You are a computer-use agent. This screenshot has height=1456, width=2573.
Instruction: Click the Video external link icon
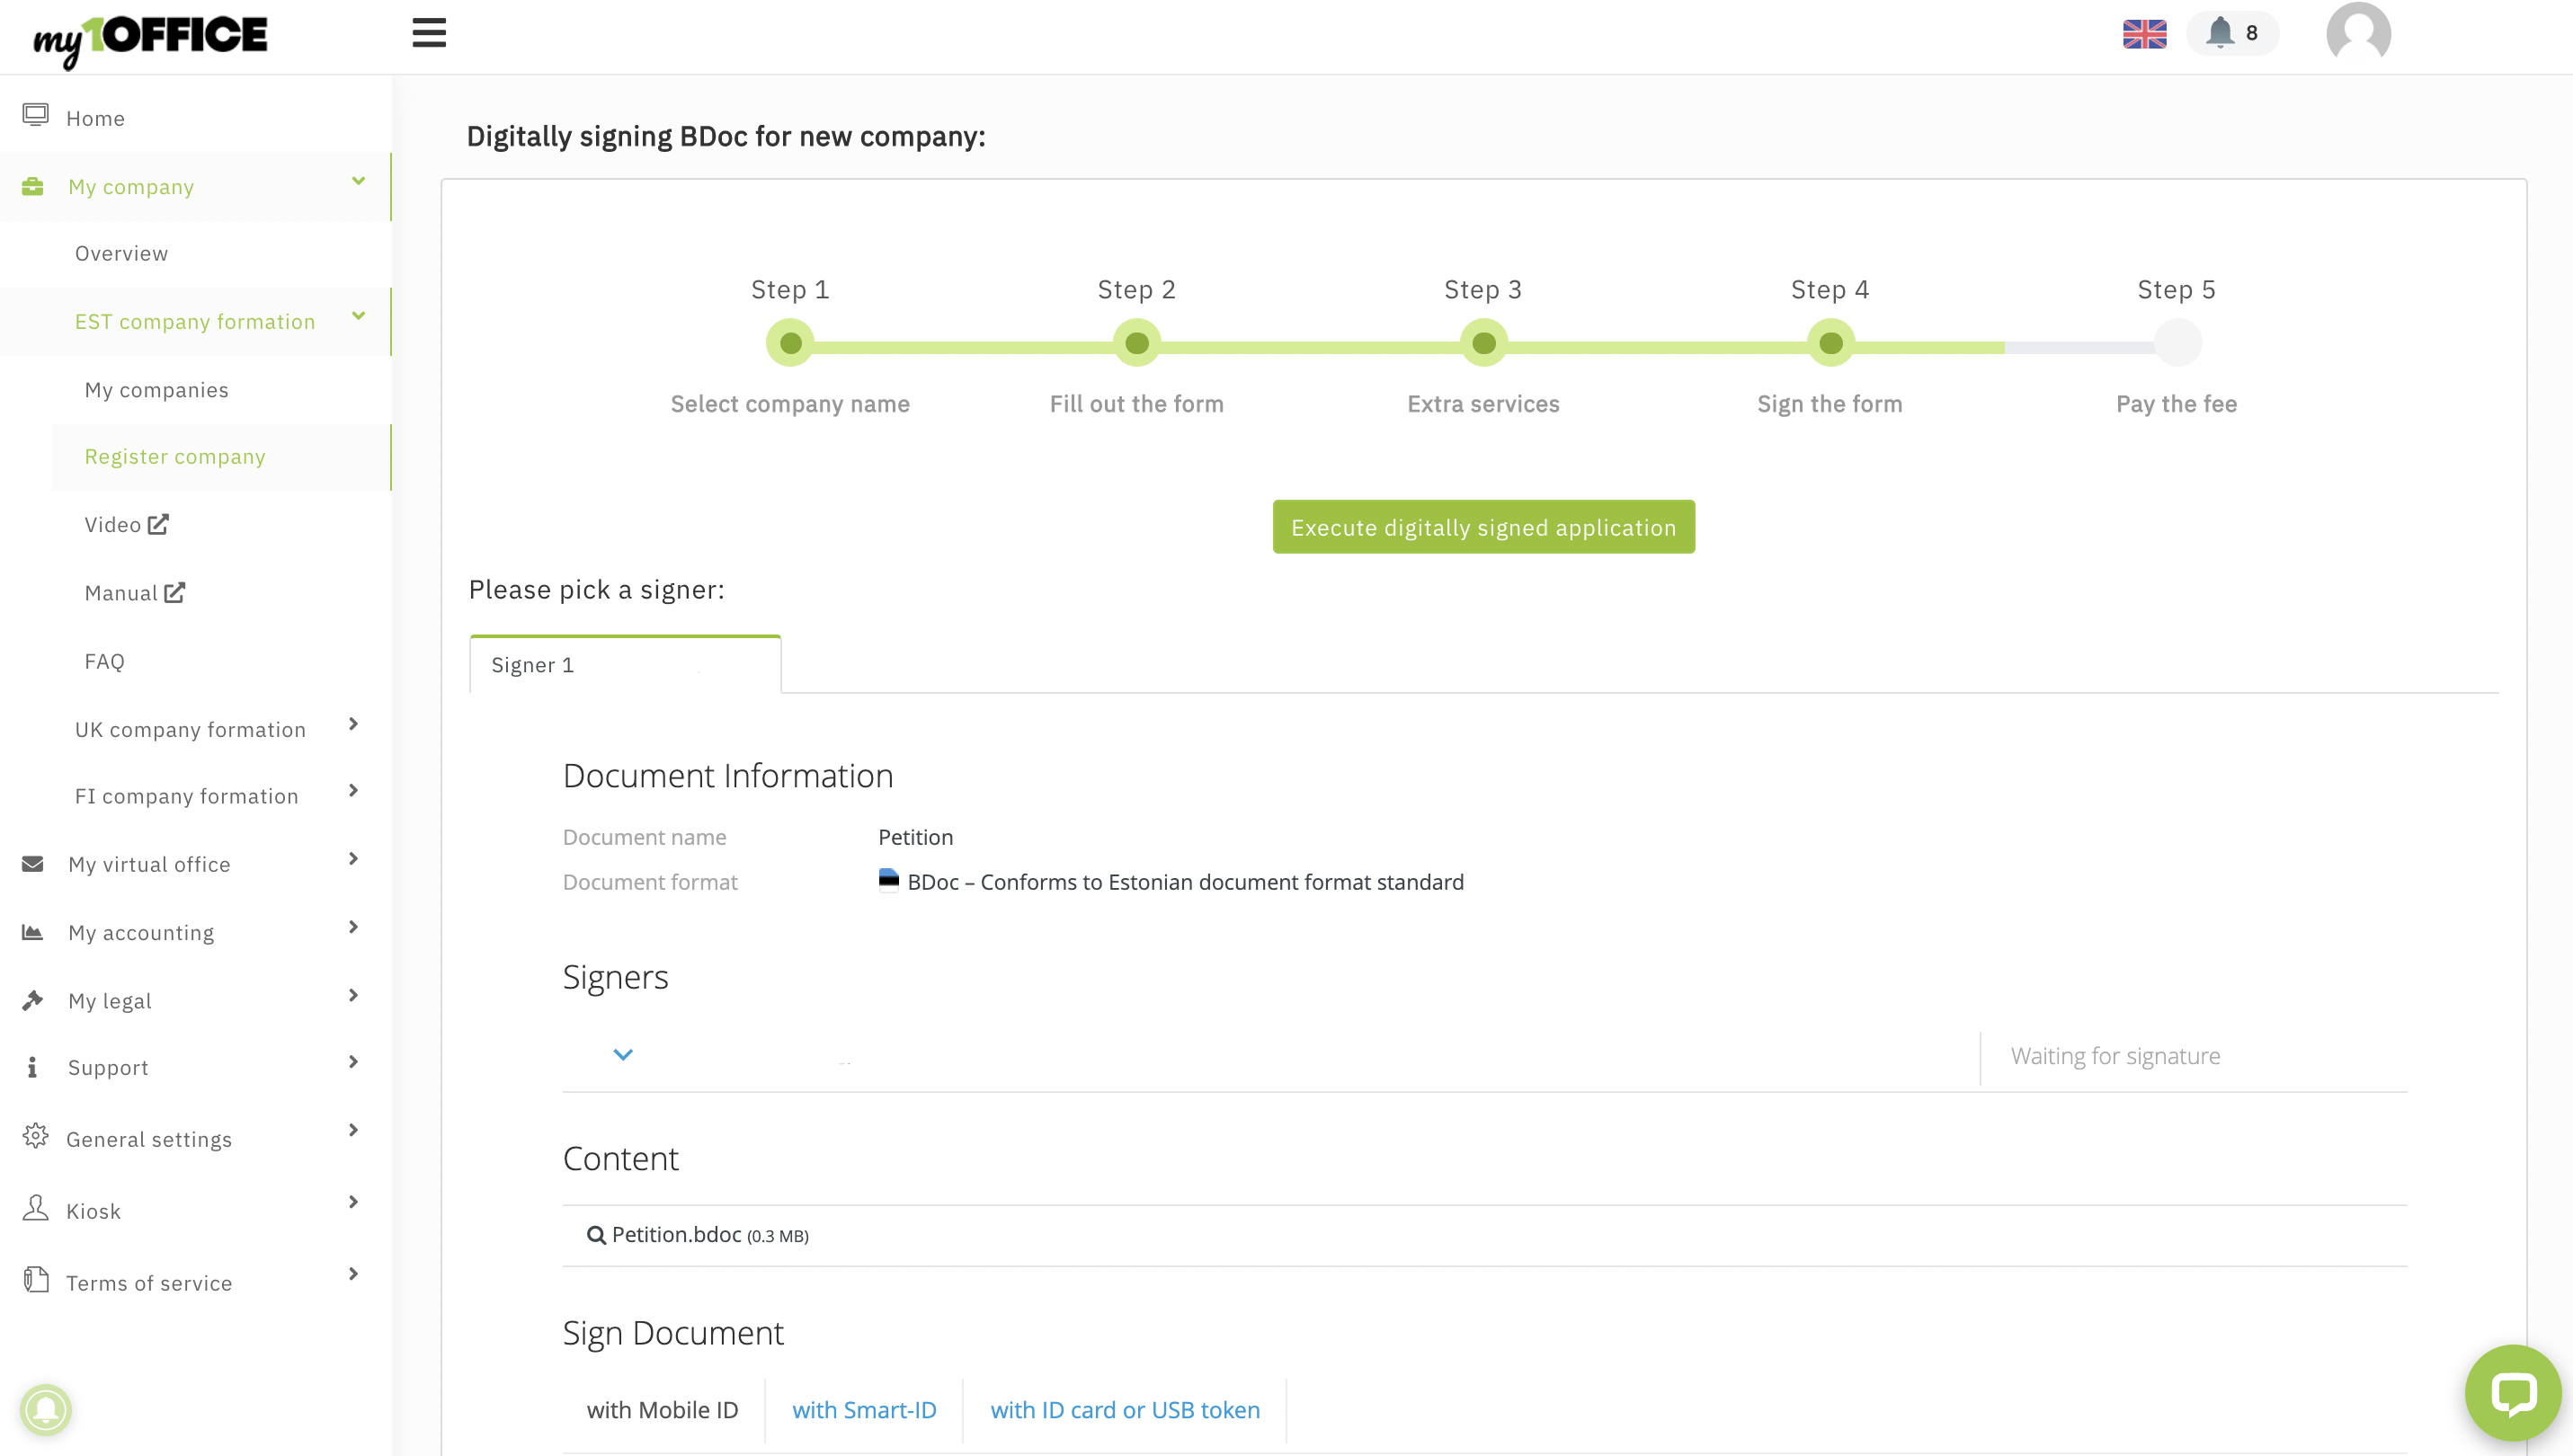click(x=158, y=524)
